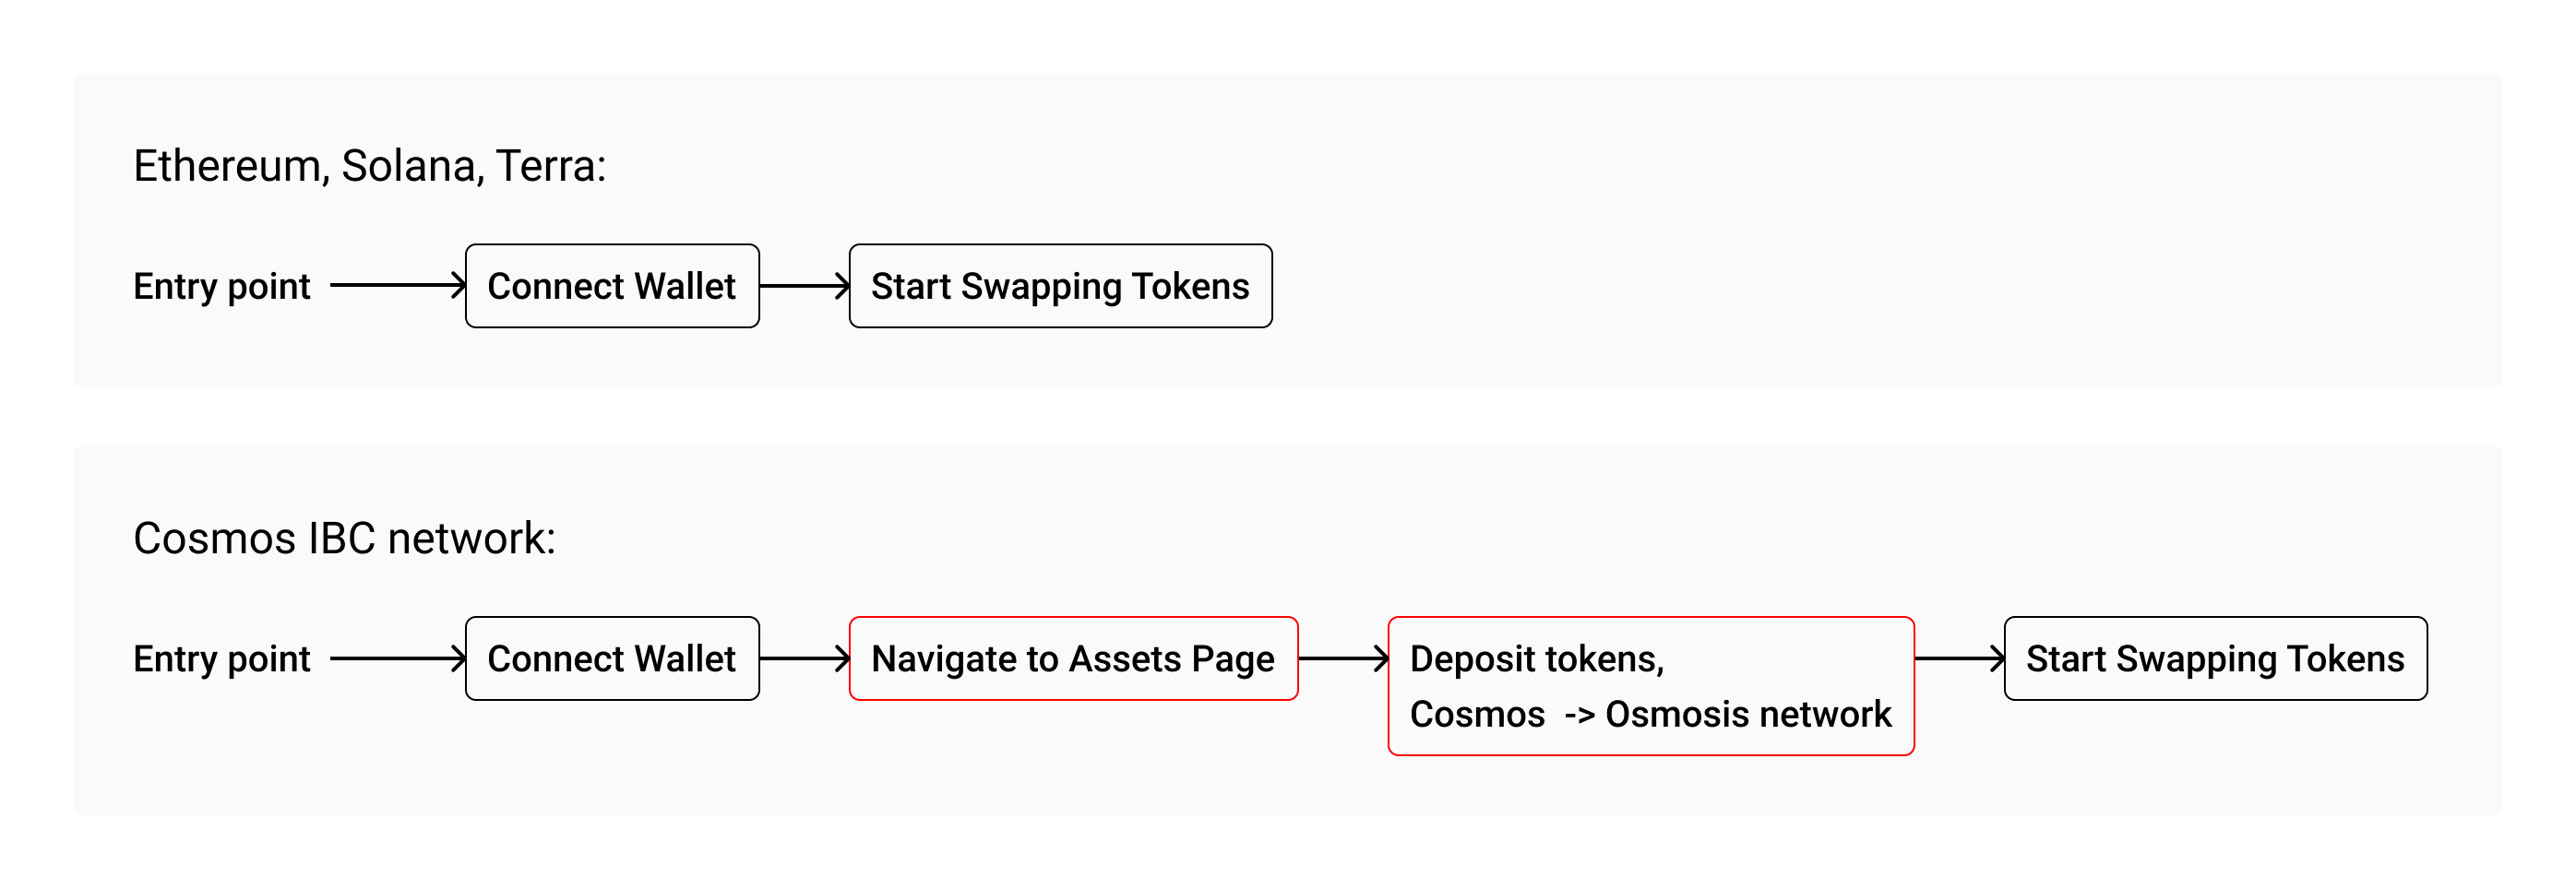Click the red Navigate to Assets Page box
Screen dimensions: 2576x889
click(1074, 659)
